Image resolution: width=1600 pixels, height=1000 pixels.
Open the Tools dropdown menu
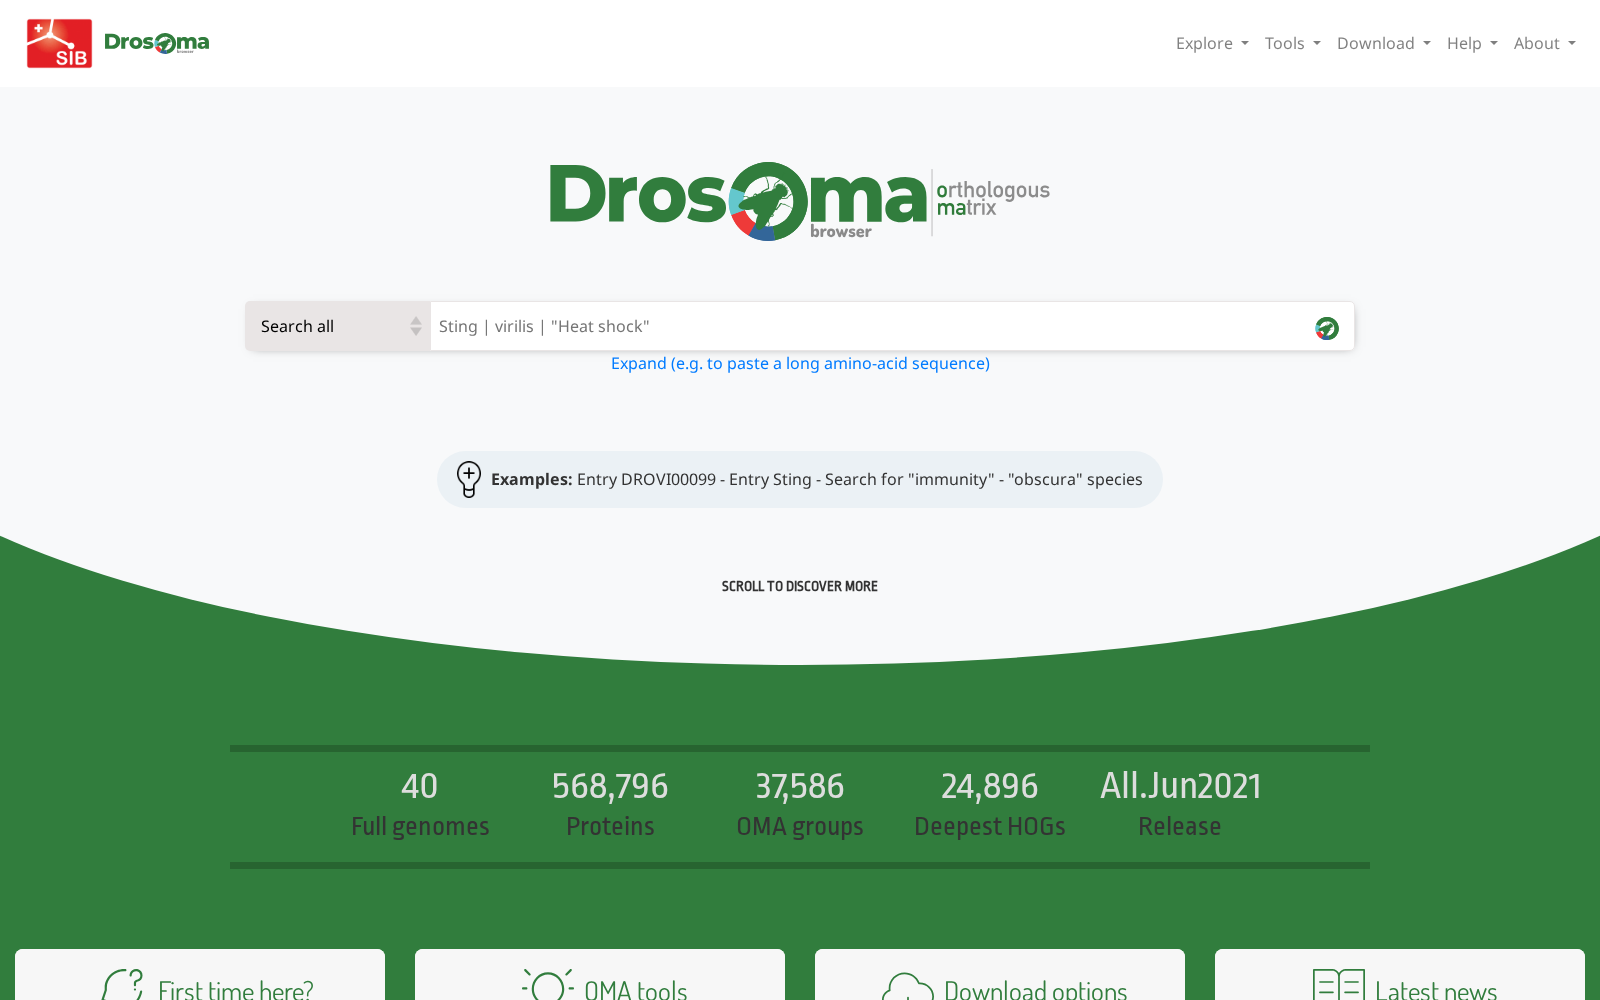point(1292,43)
